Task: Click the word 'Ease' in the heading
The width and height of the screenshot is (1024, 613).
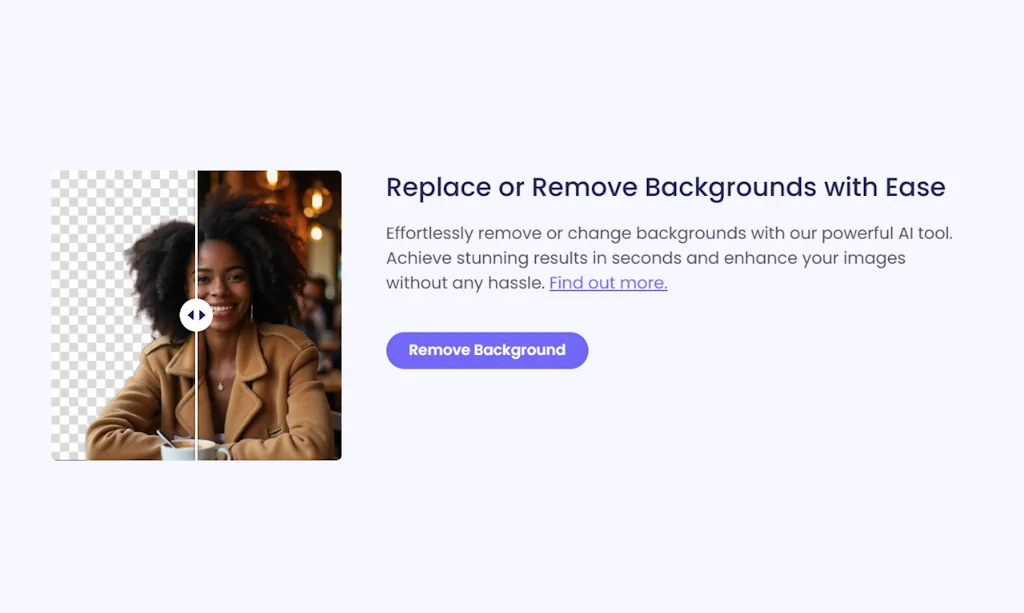Action: point(915,187)
